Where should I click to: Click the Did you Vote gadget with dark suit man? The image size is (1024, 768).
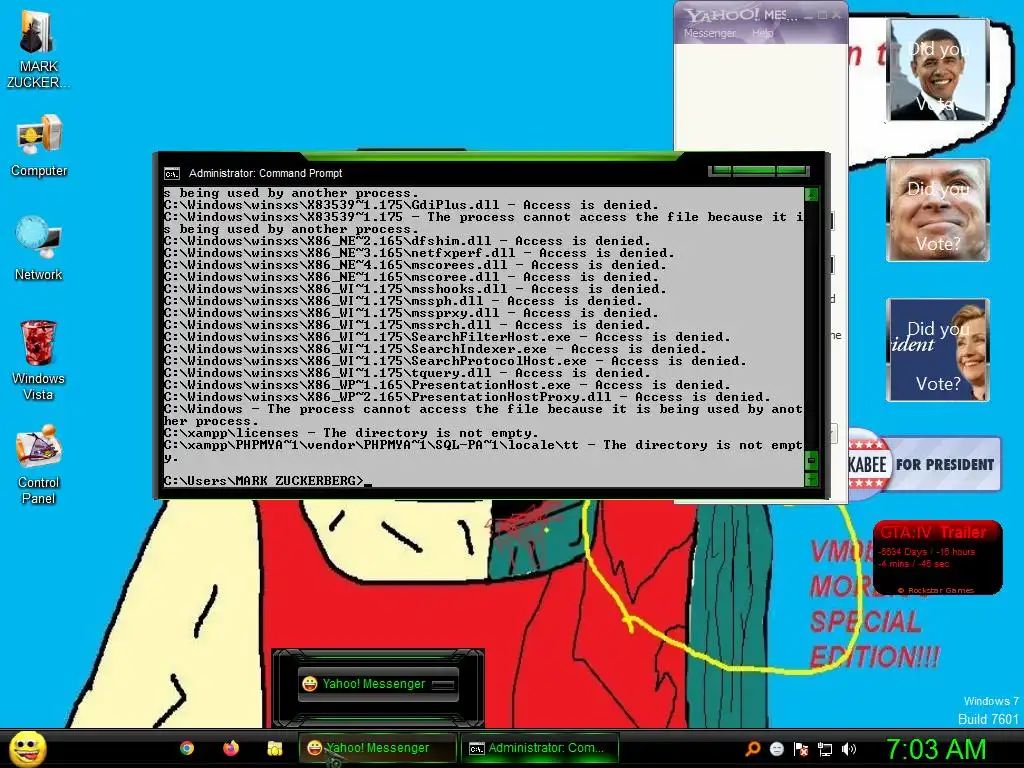[x=938, y=70]
